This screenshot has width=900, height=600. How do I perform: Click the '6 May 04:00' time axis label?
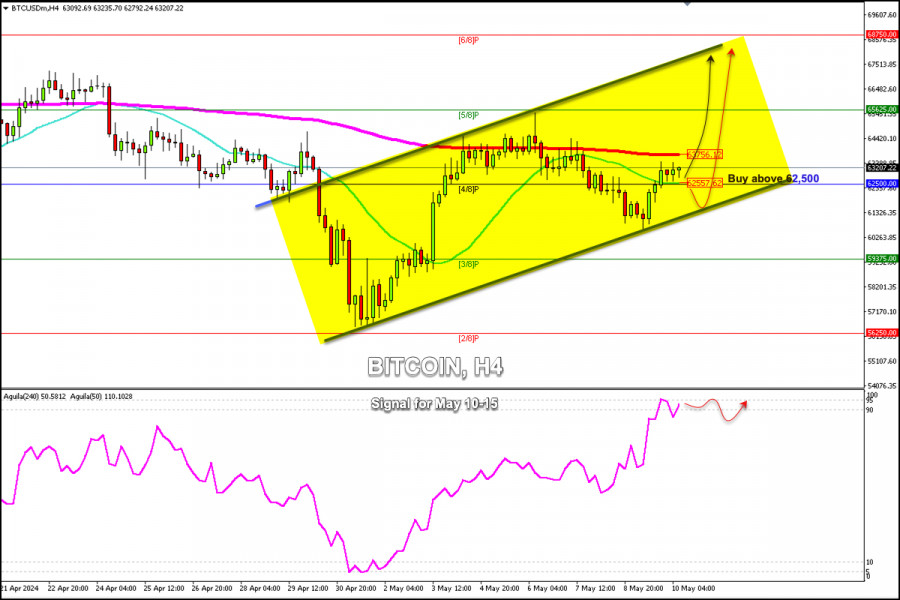pos(547,589)
